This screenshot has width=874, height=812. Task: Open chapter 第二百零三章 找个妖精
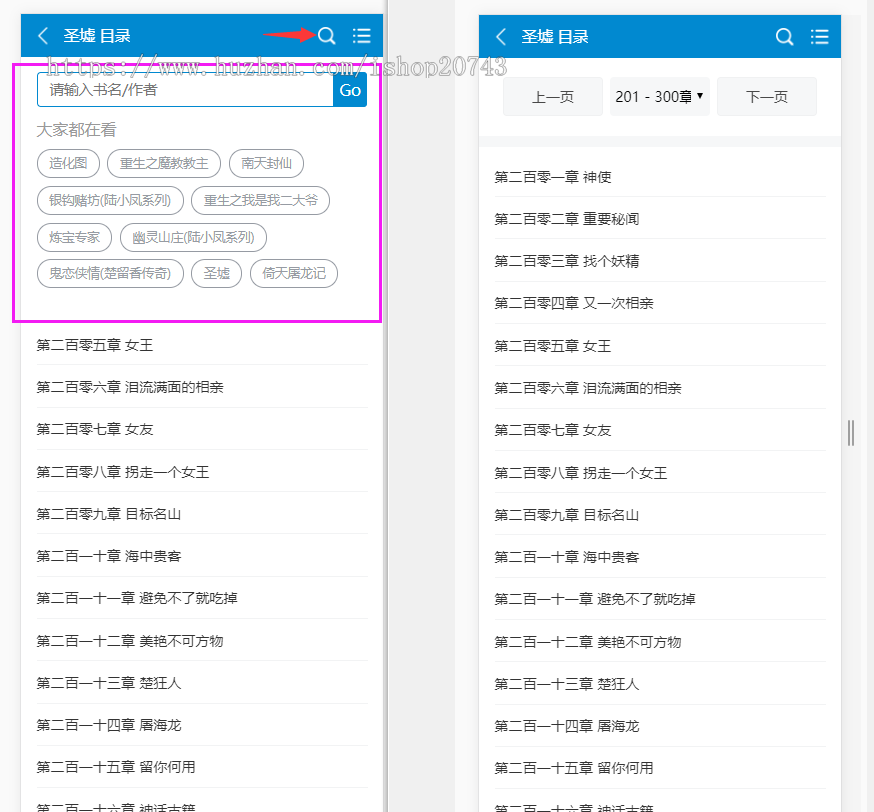click(x=567, y=261)
